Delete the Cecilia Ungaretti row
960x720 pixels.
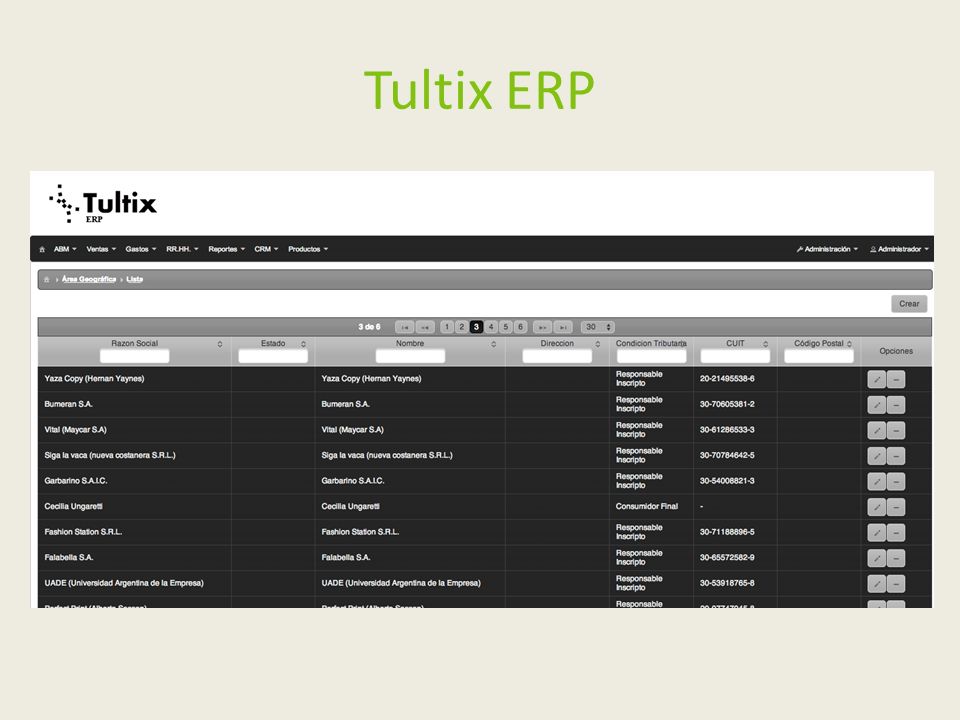896,507
